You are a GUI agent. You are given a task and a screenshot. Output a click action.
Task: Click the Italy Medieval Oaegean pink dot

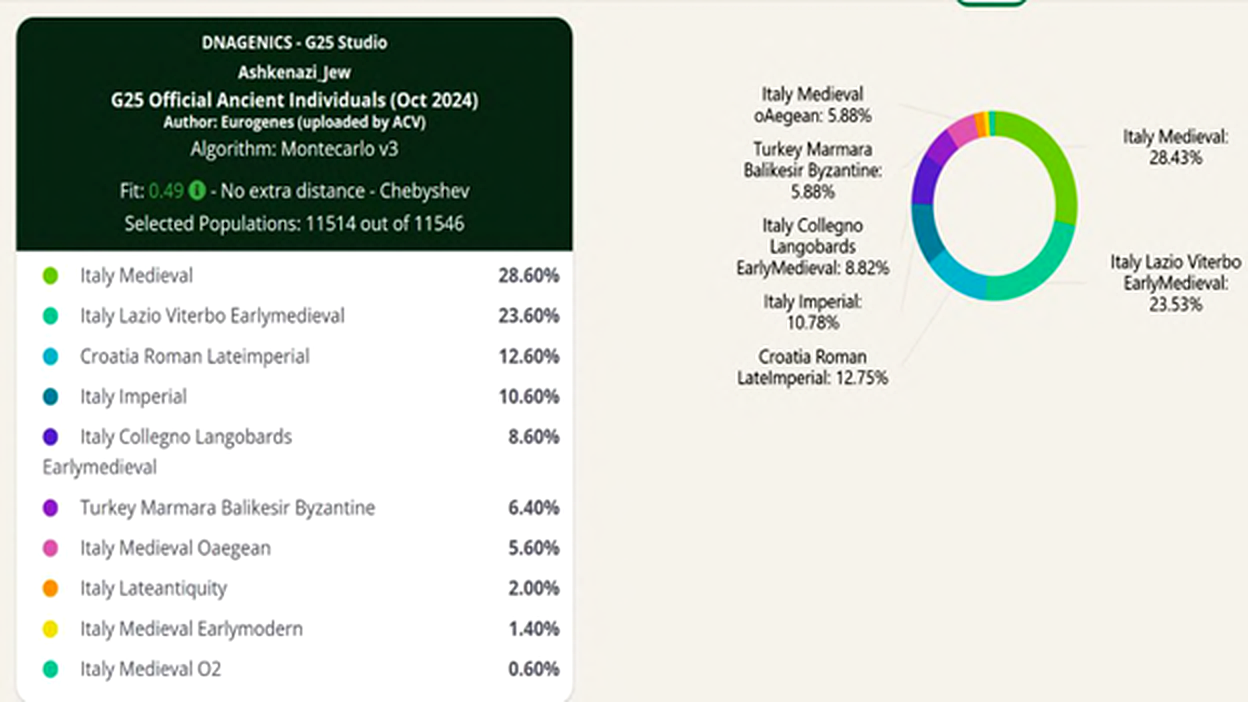point(50,548)
